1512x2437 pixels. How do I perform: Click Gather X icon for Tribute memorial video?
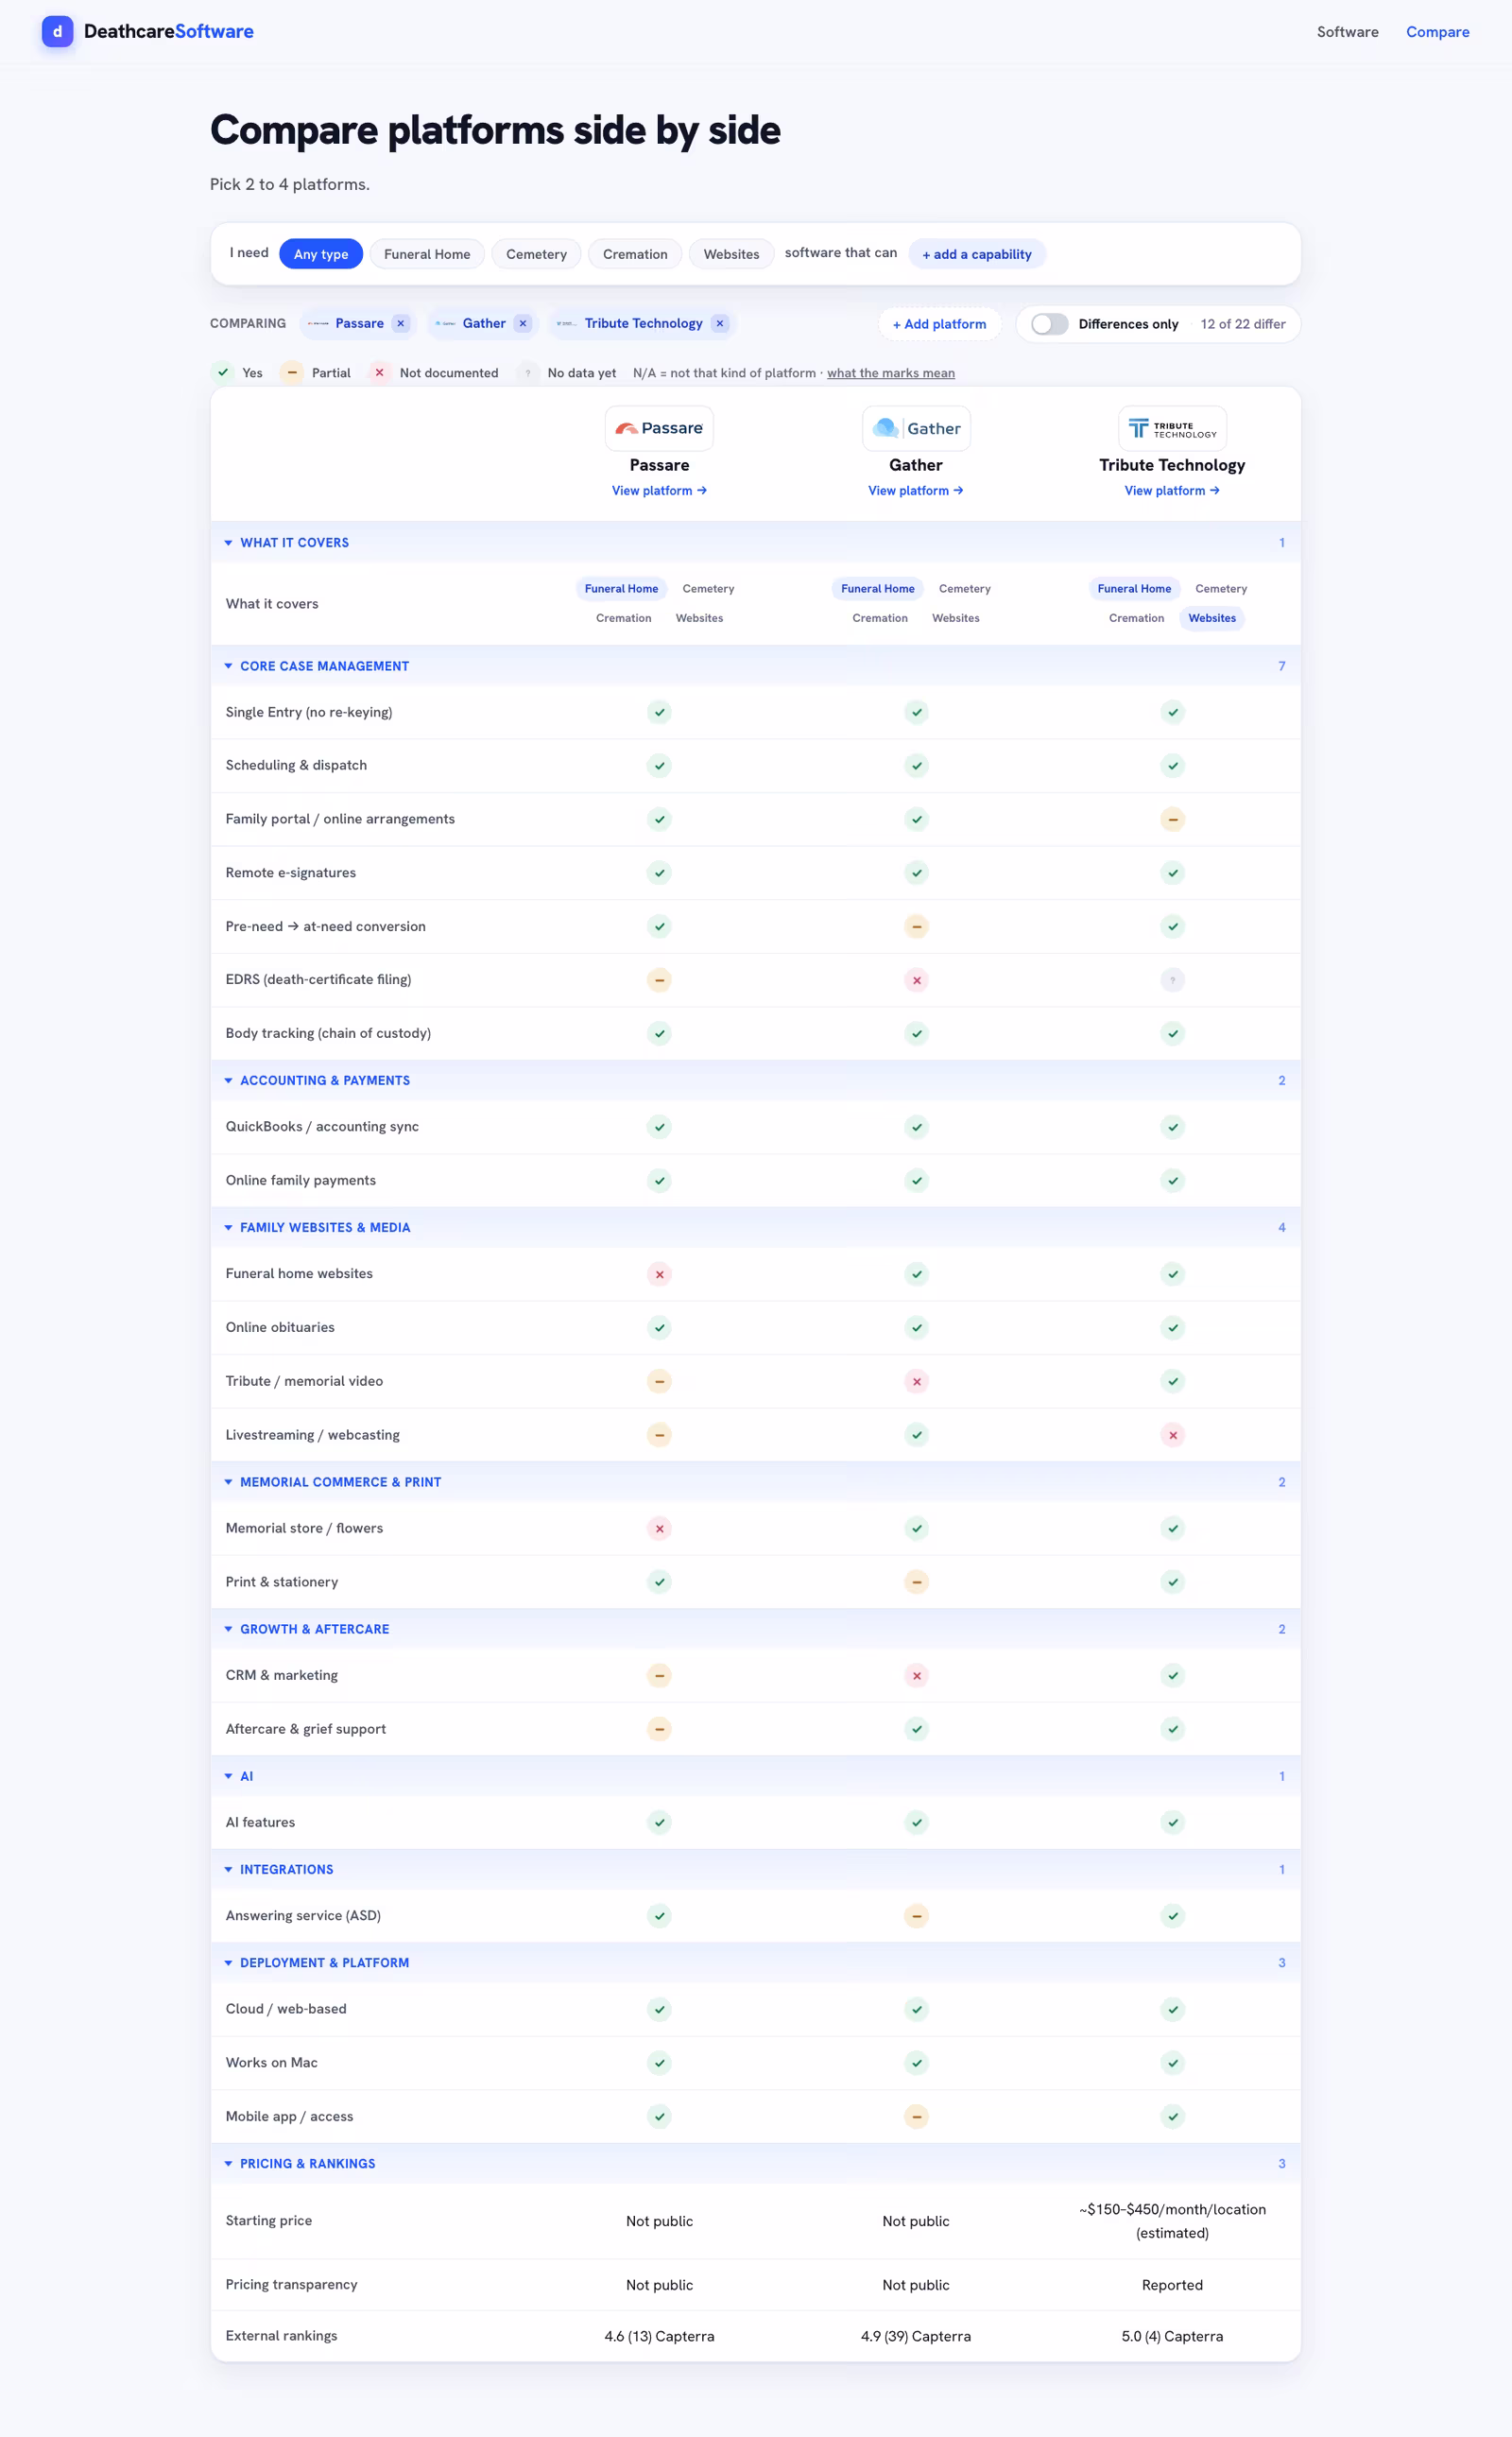point(916,1381)
